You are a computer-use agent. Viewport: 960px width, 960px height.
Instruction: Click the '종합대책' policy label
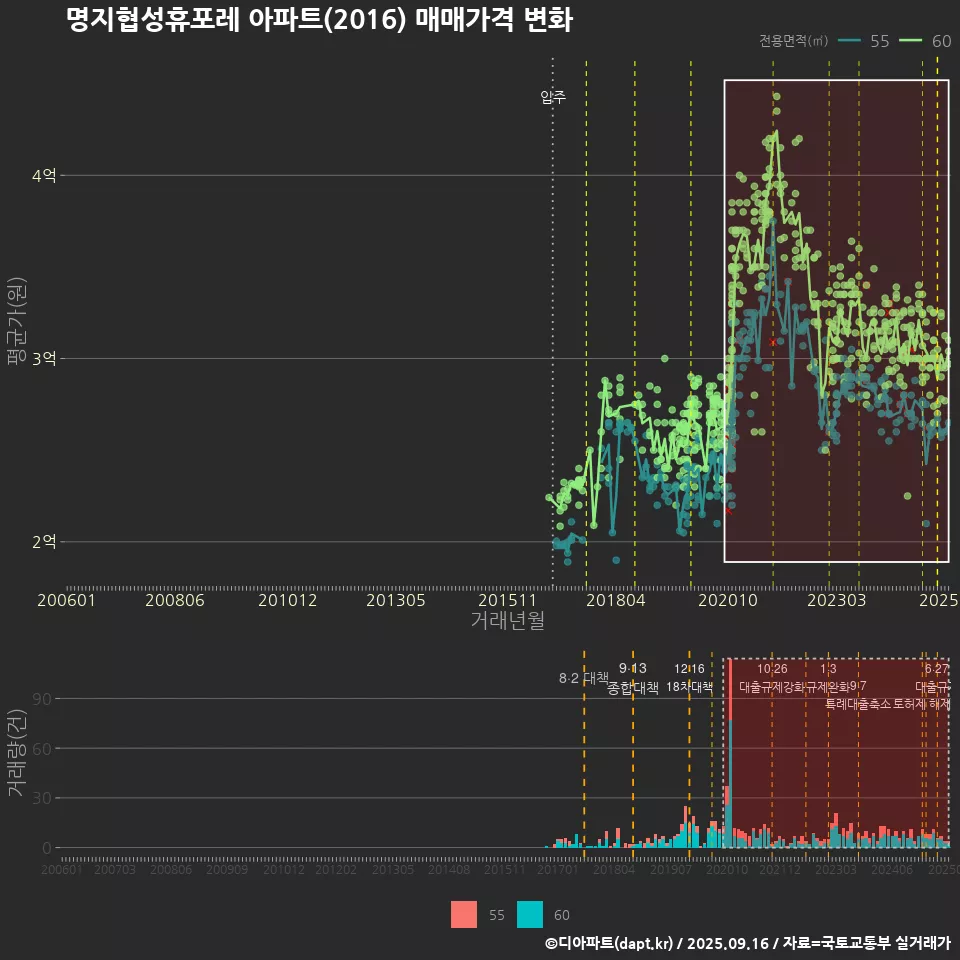click(632, 688)
